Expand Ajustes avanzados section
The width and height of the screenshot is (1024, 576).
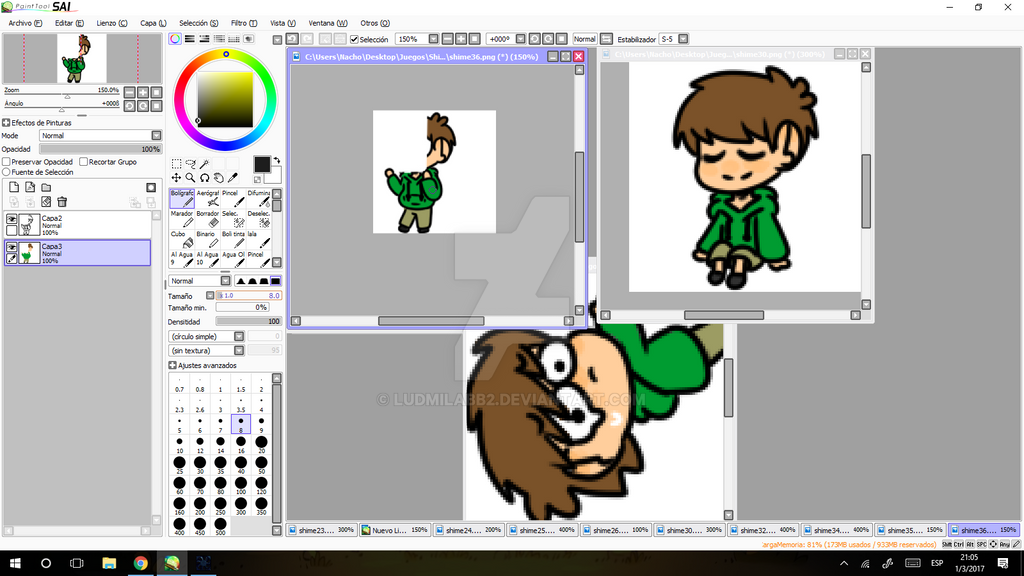click(x=172, y=366)
